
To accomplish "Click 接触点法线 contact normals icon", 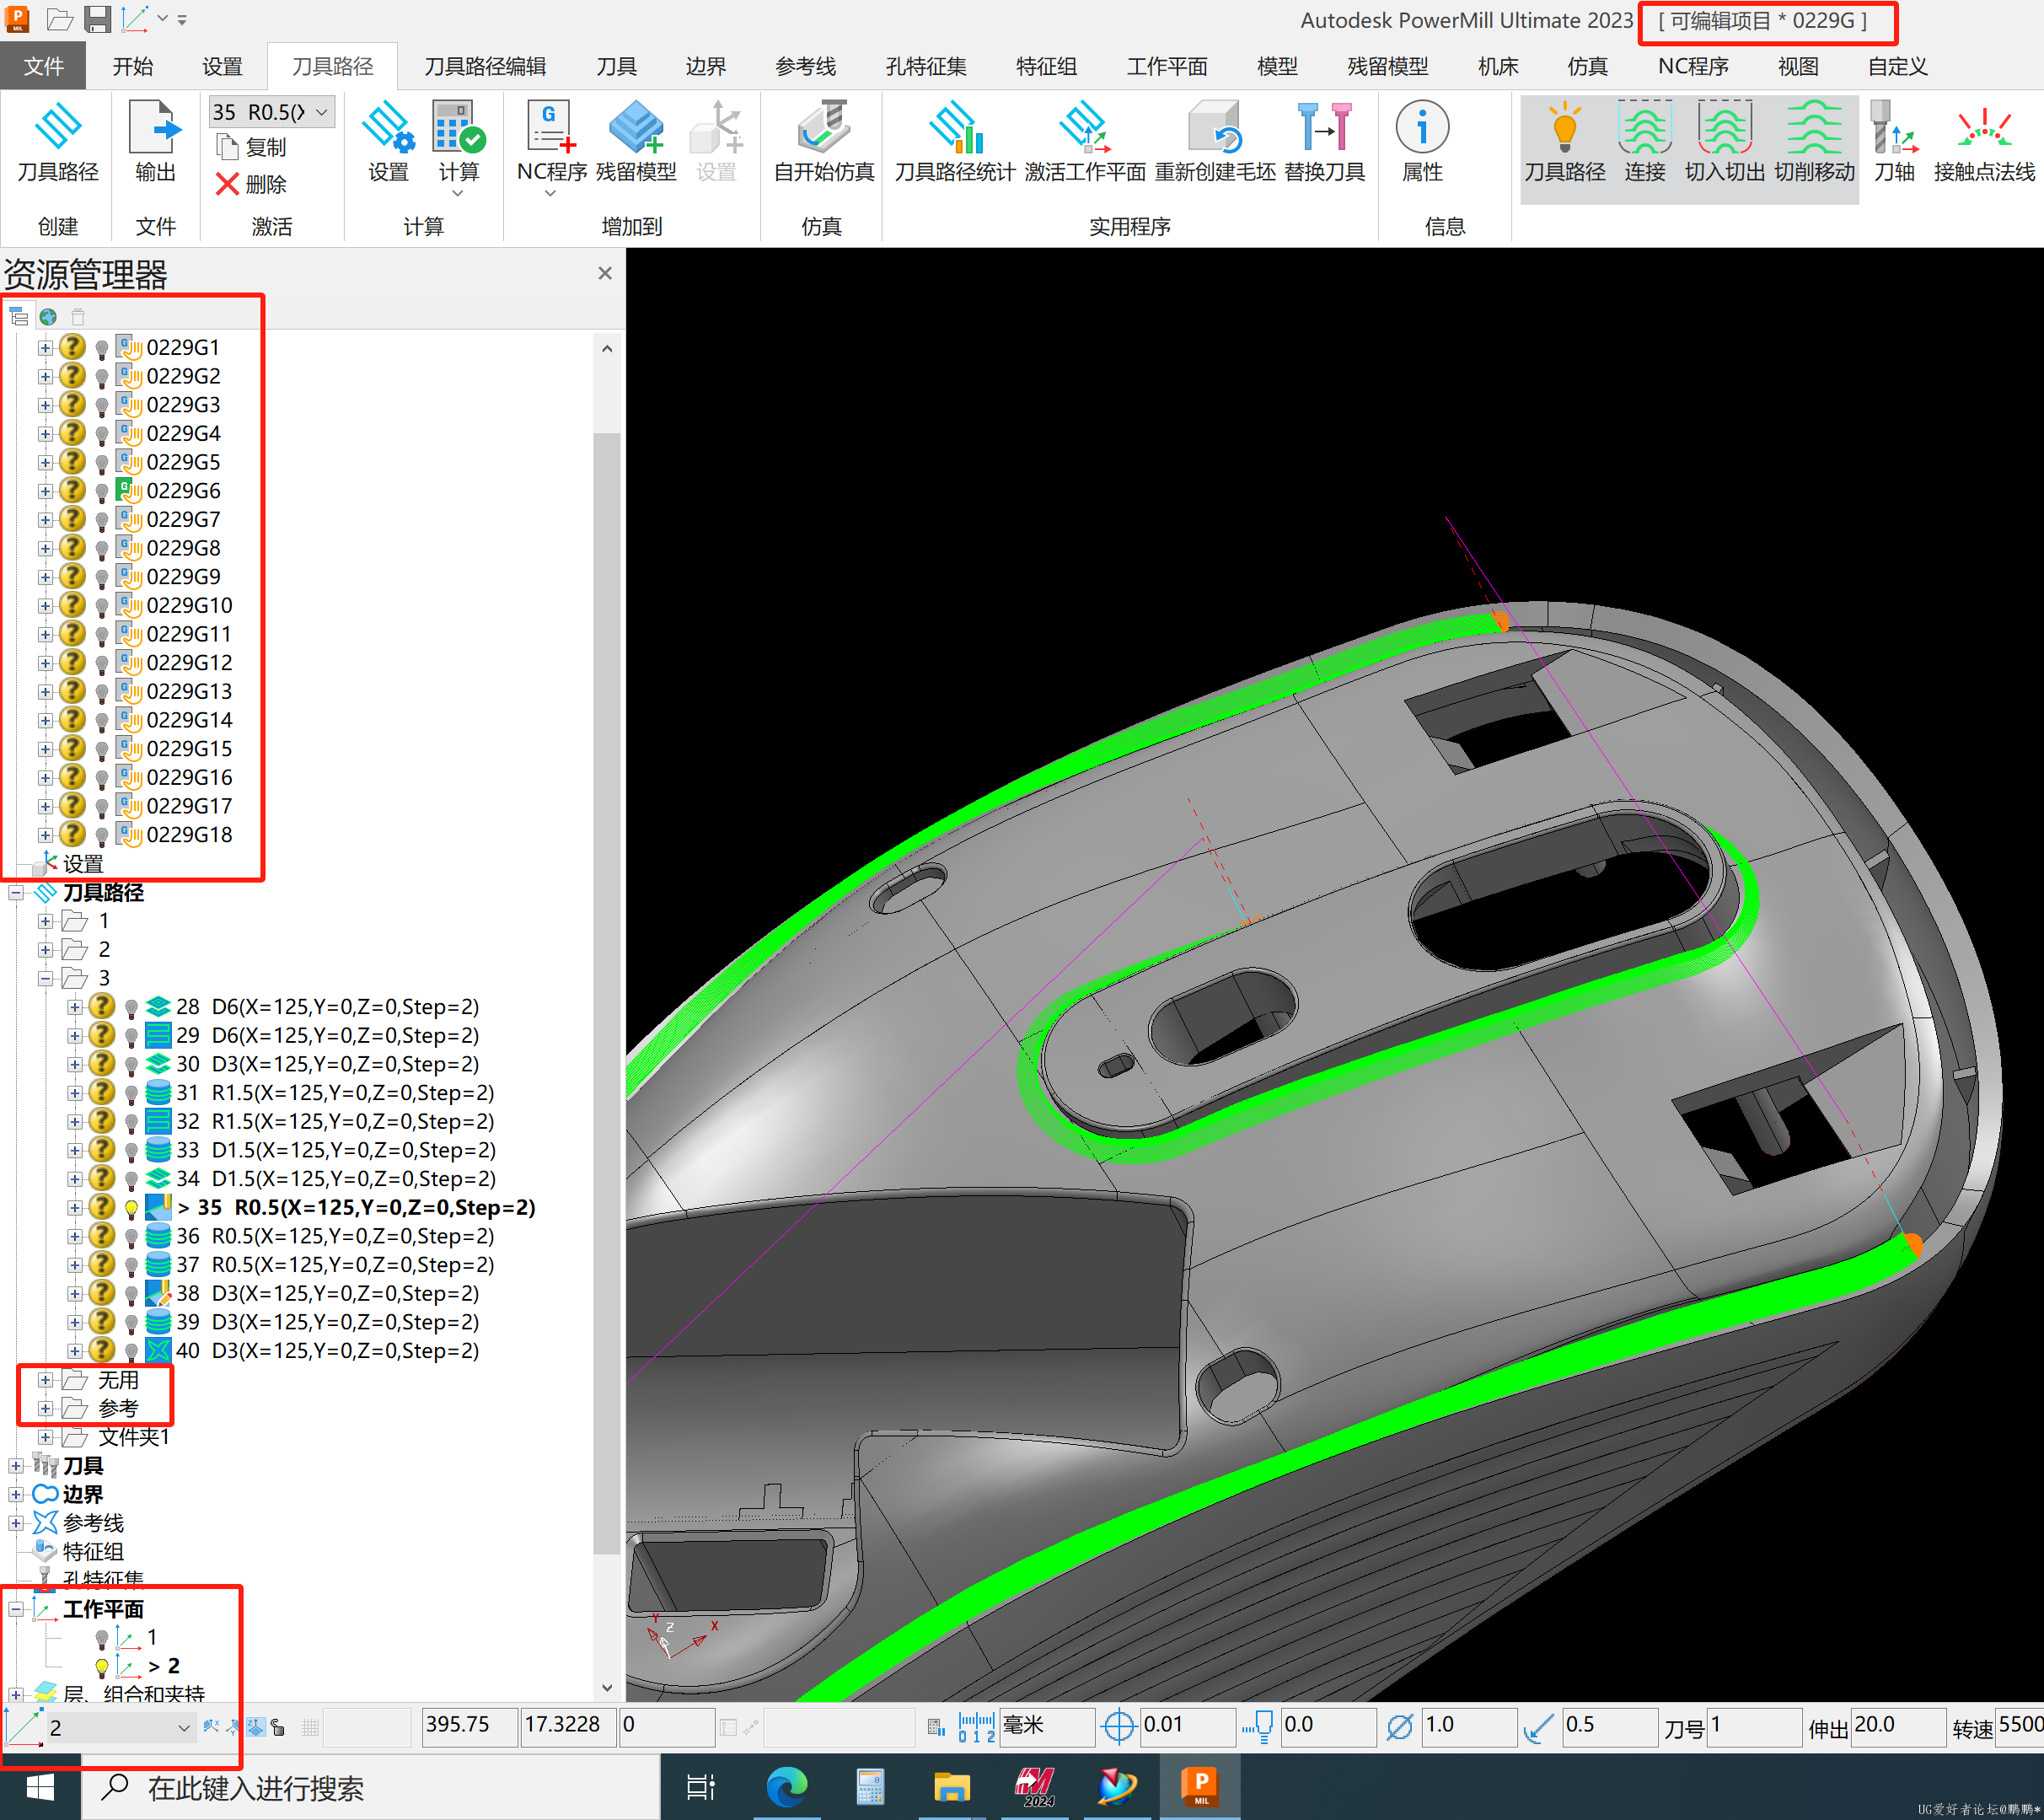I will (x=1984, y=128).
